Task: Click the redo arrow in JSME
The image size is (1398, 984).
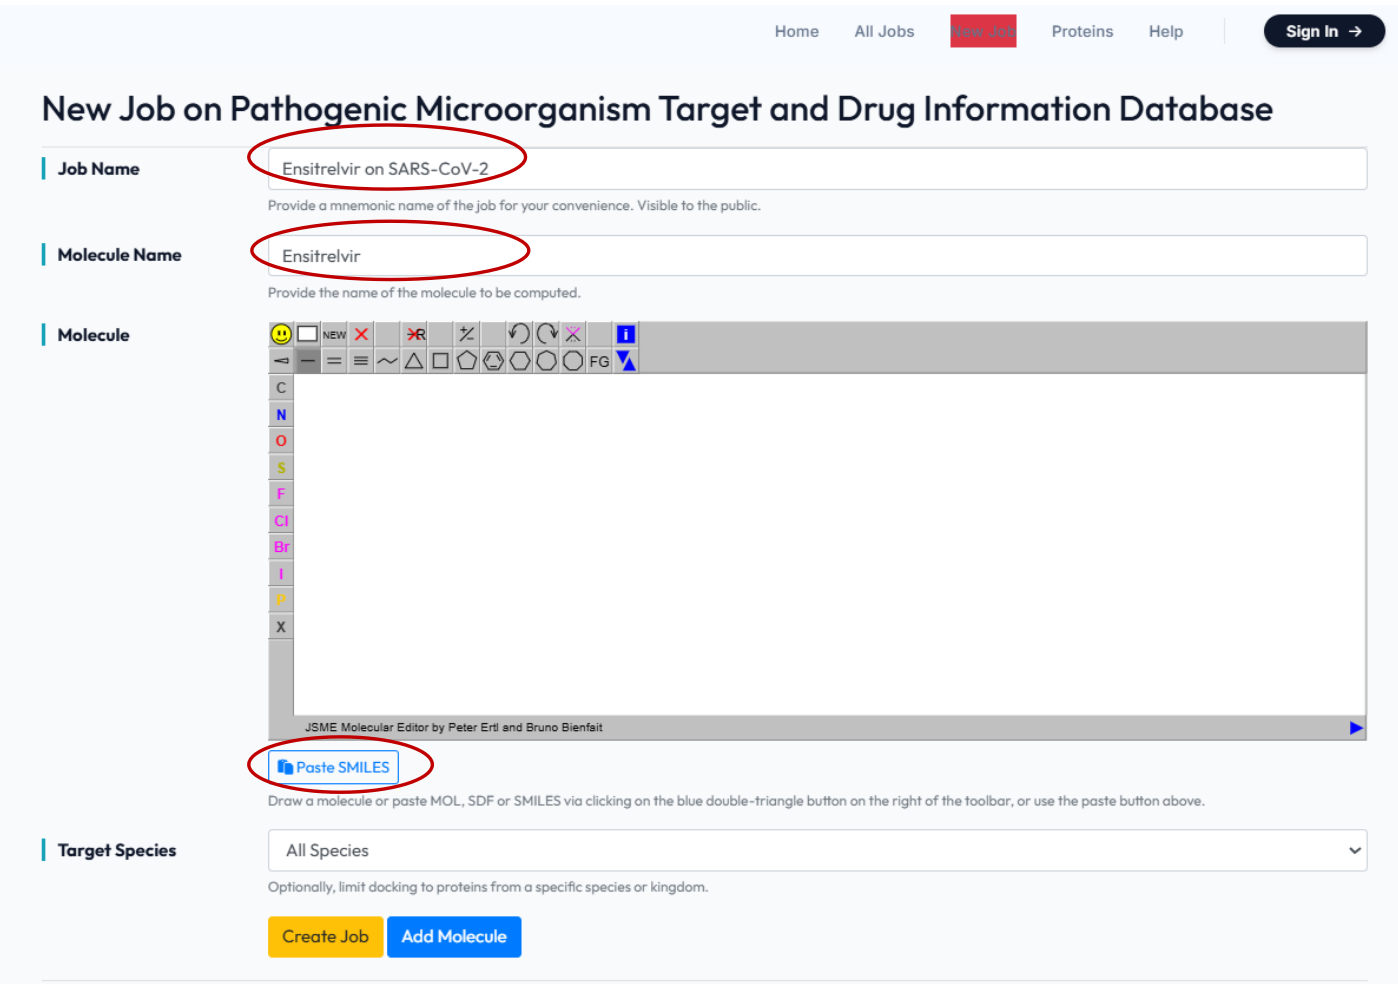Action: point(546,334)
